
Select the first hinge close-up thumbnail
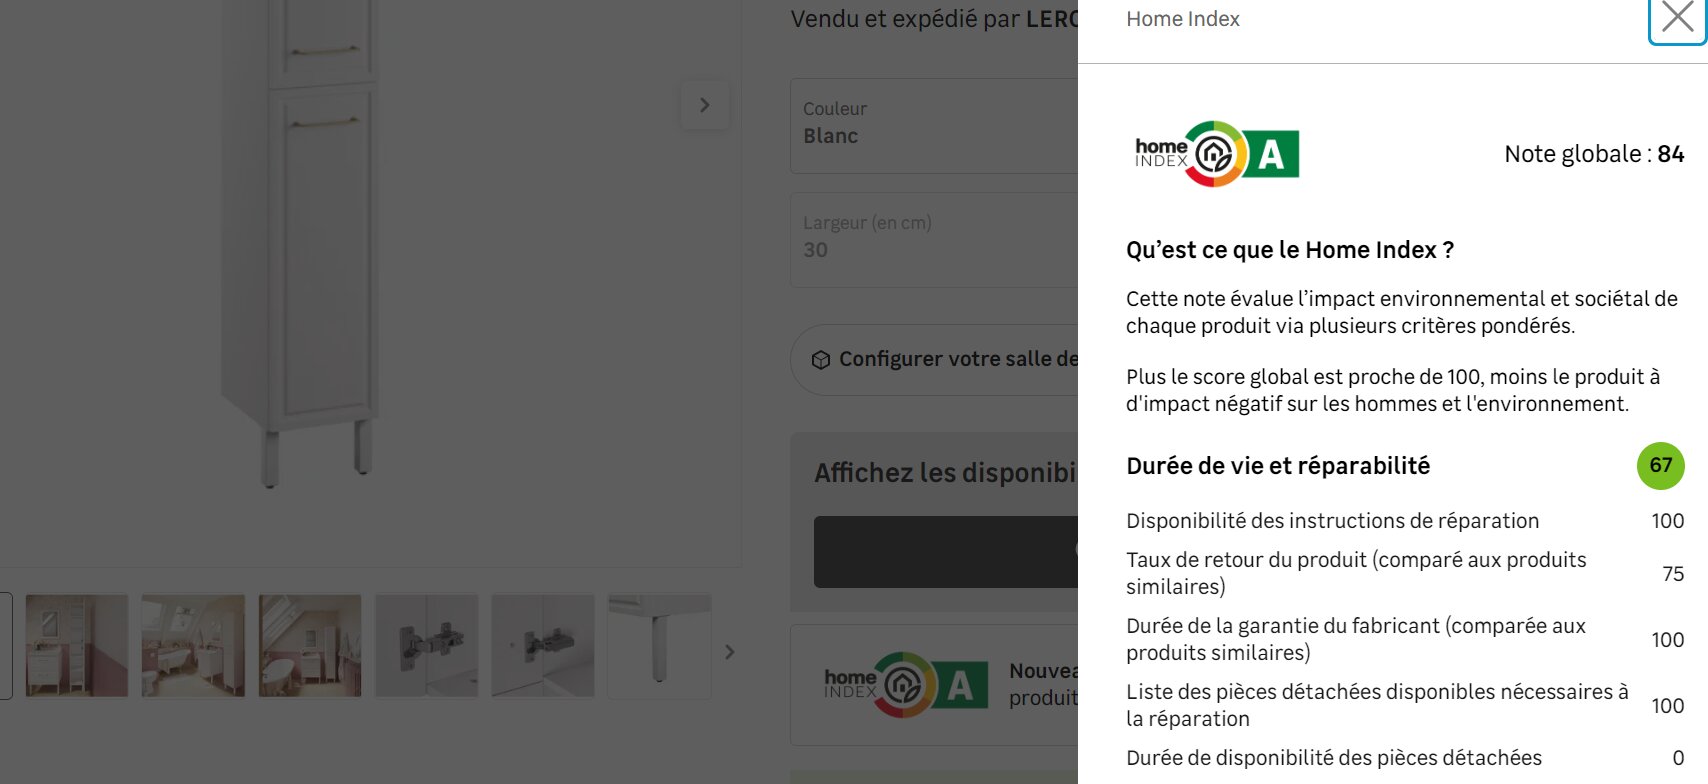[426, 646]
